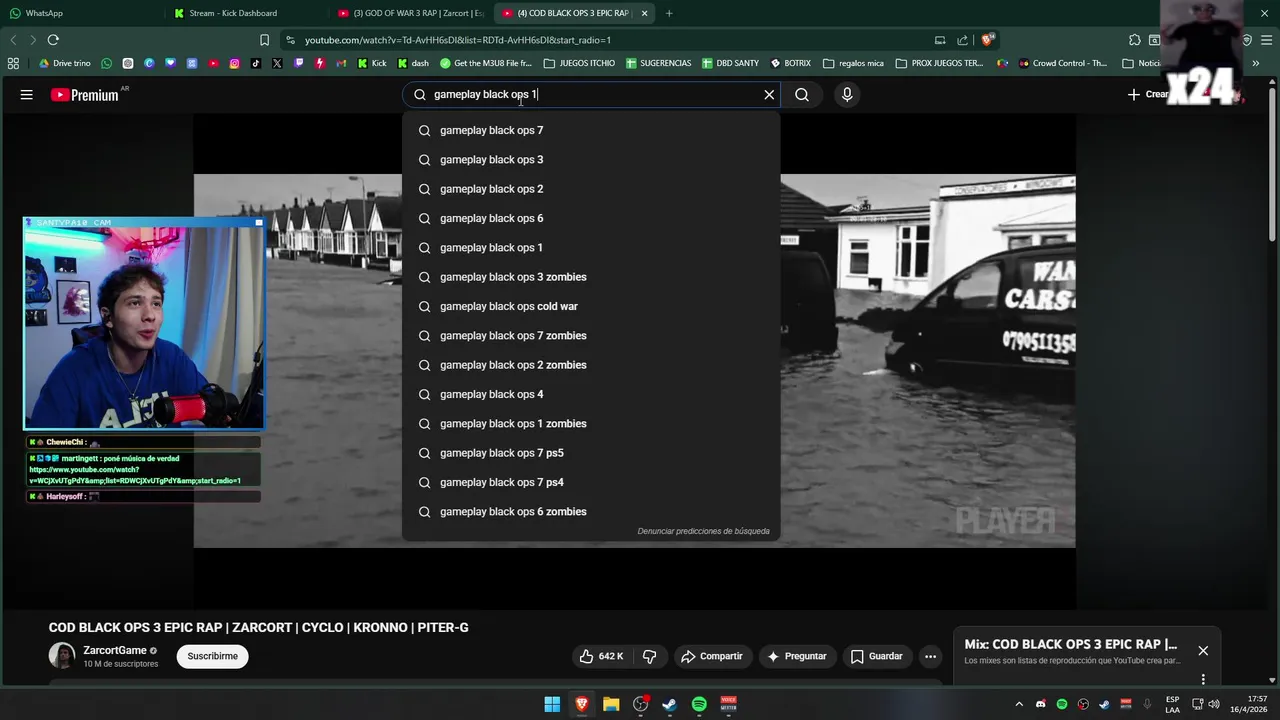Image resolution: width=1280 pixels, height=720 pixels.
Task: Open "Denunciar predicciones de búsqueda" link
Action: coord(703,531)
